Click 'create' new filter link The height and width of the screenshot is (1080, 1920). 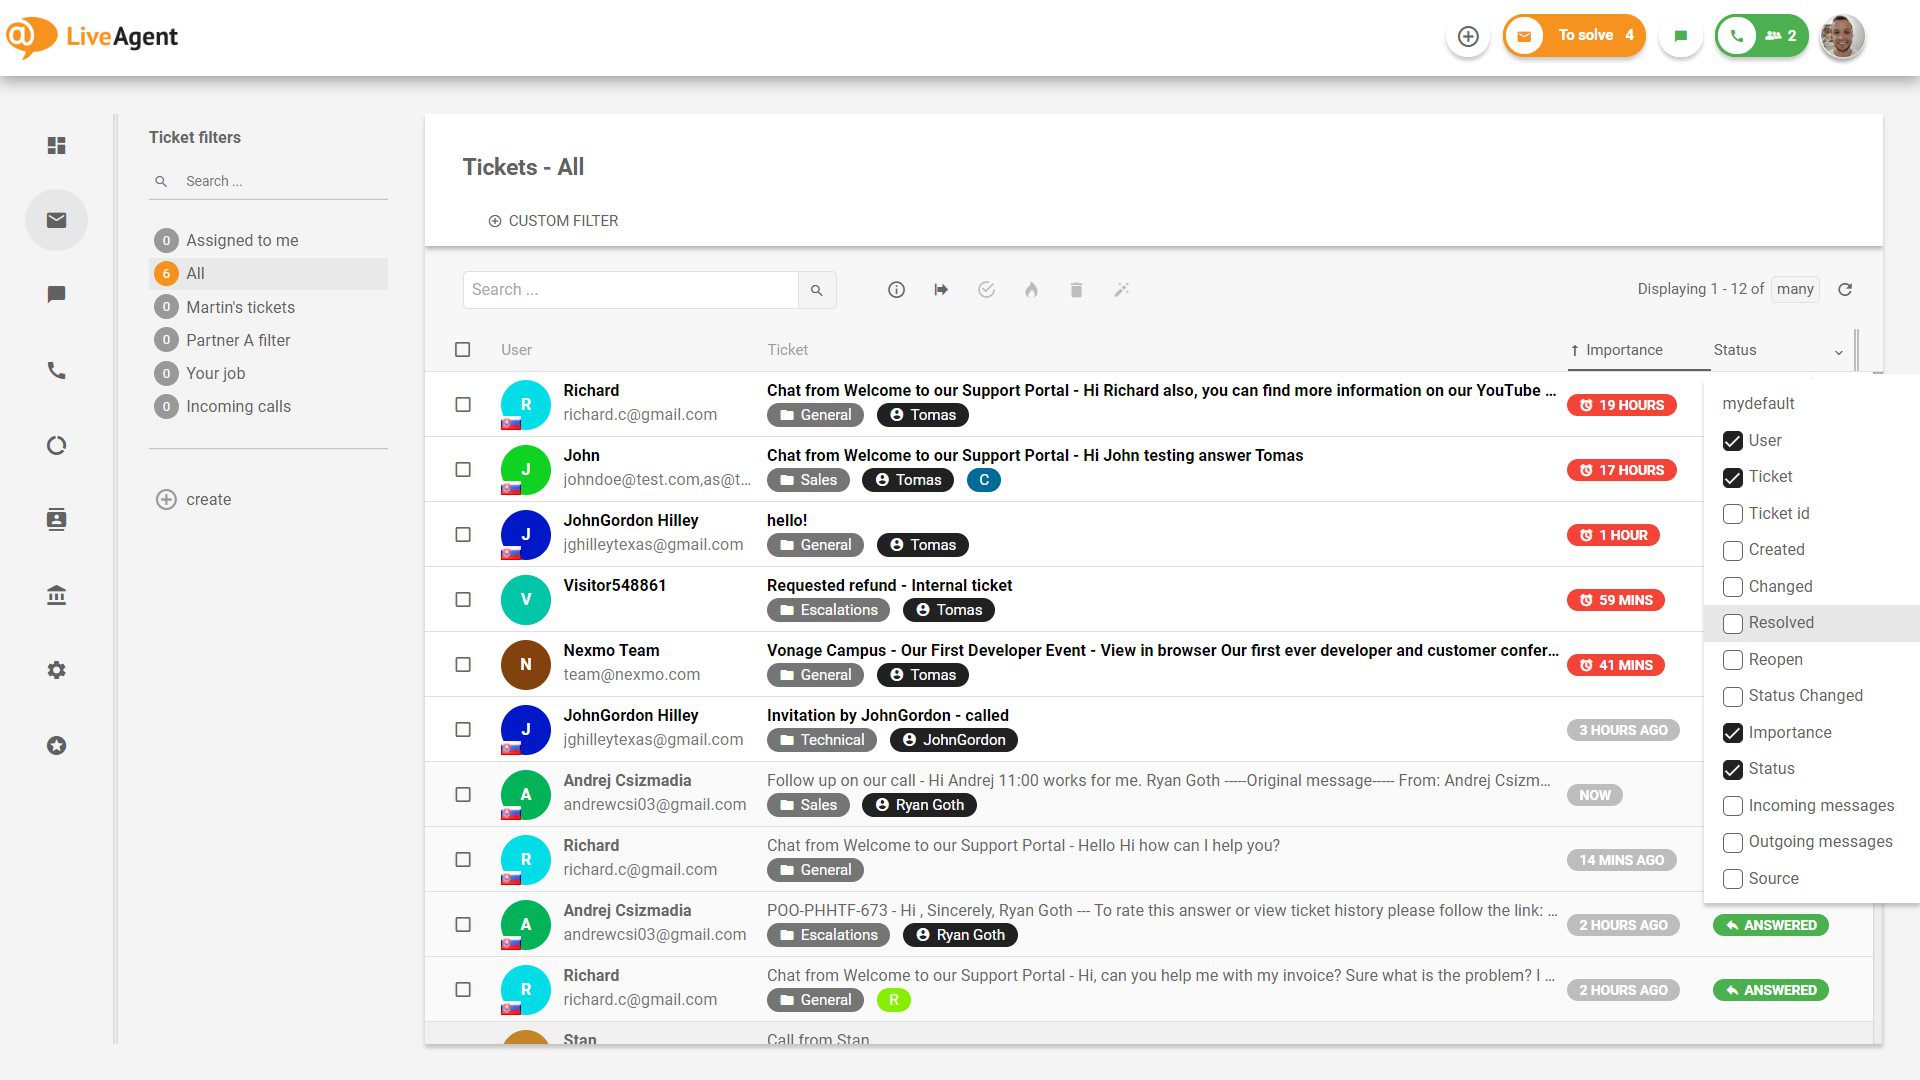pos(208,499)
